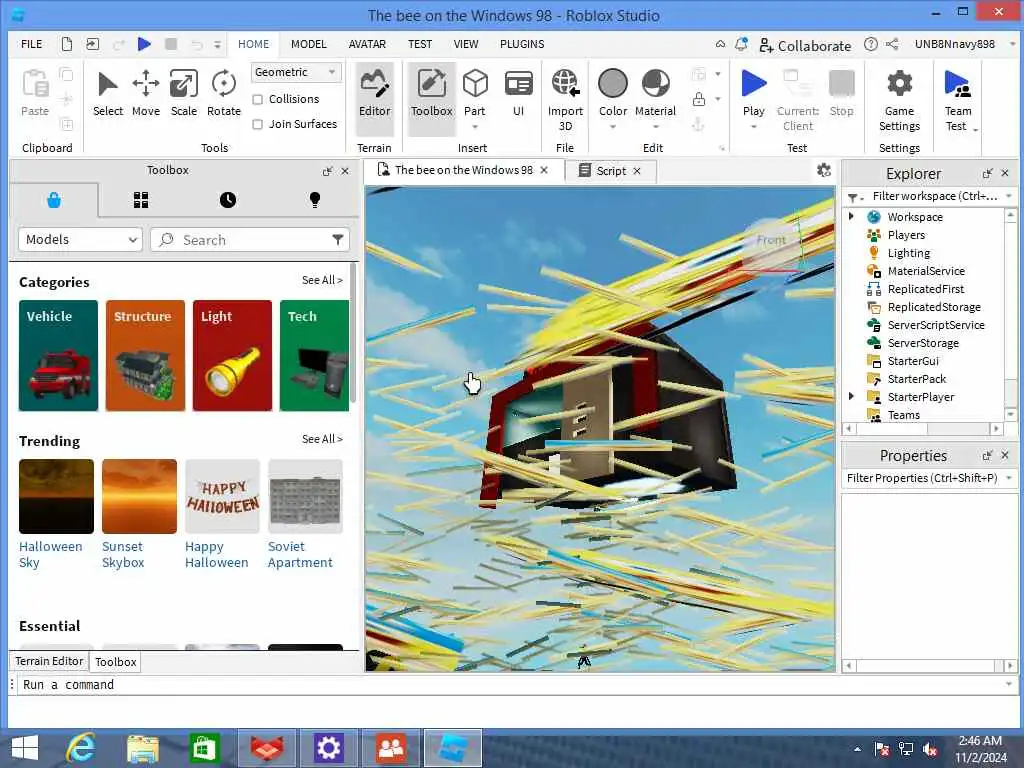Viewport: 1024px width, 768px height.
Task: Open the command bar history dropdown
Action: coord(1009,684)
